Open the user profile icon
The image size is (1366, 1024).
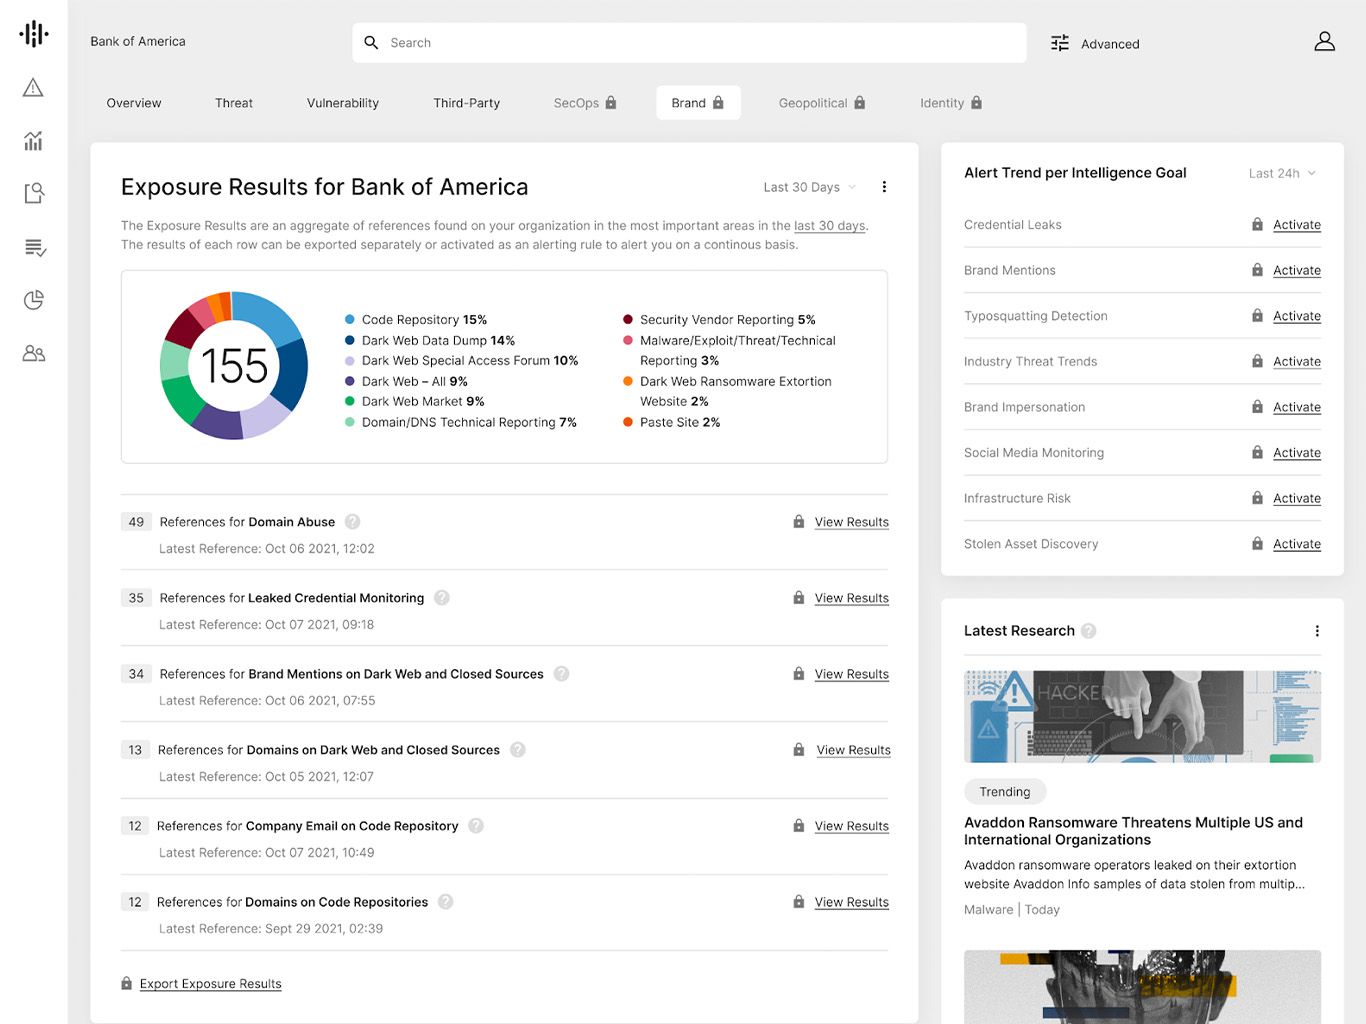tap(1325, 41)
